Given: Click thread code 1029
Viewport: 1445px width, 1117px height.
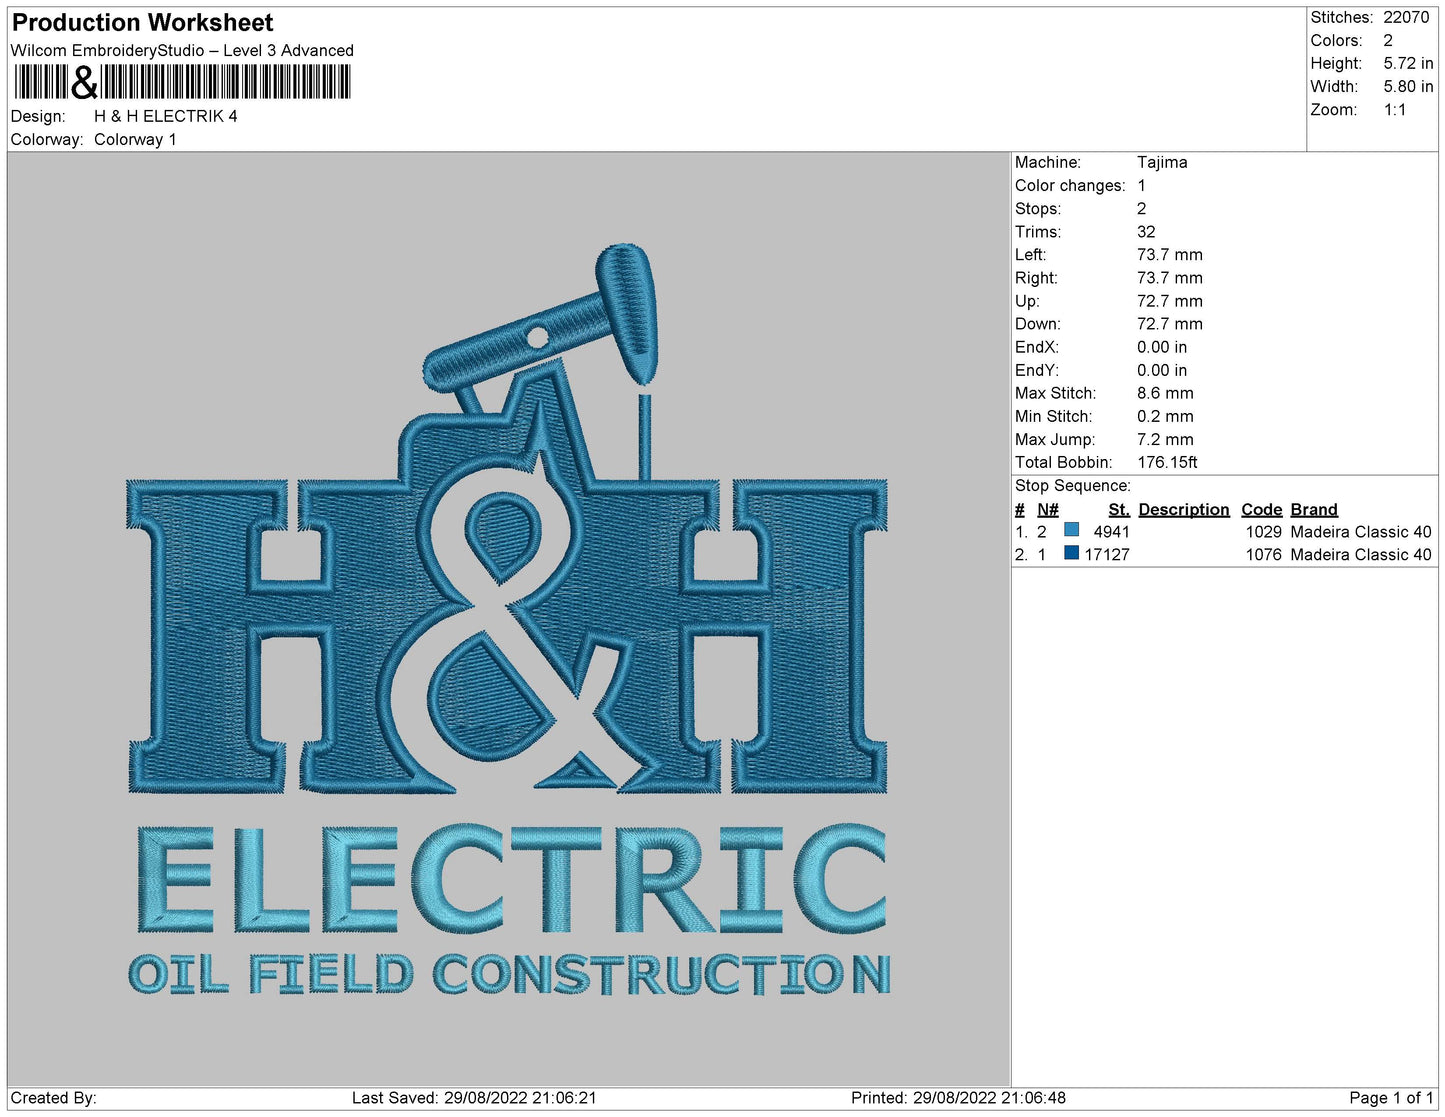Looking at the screenshot, I should (1263, 532).
